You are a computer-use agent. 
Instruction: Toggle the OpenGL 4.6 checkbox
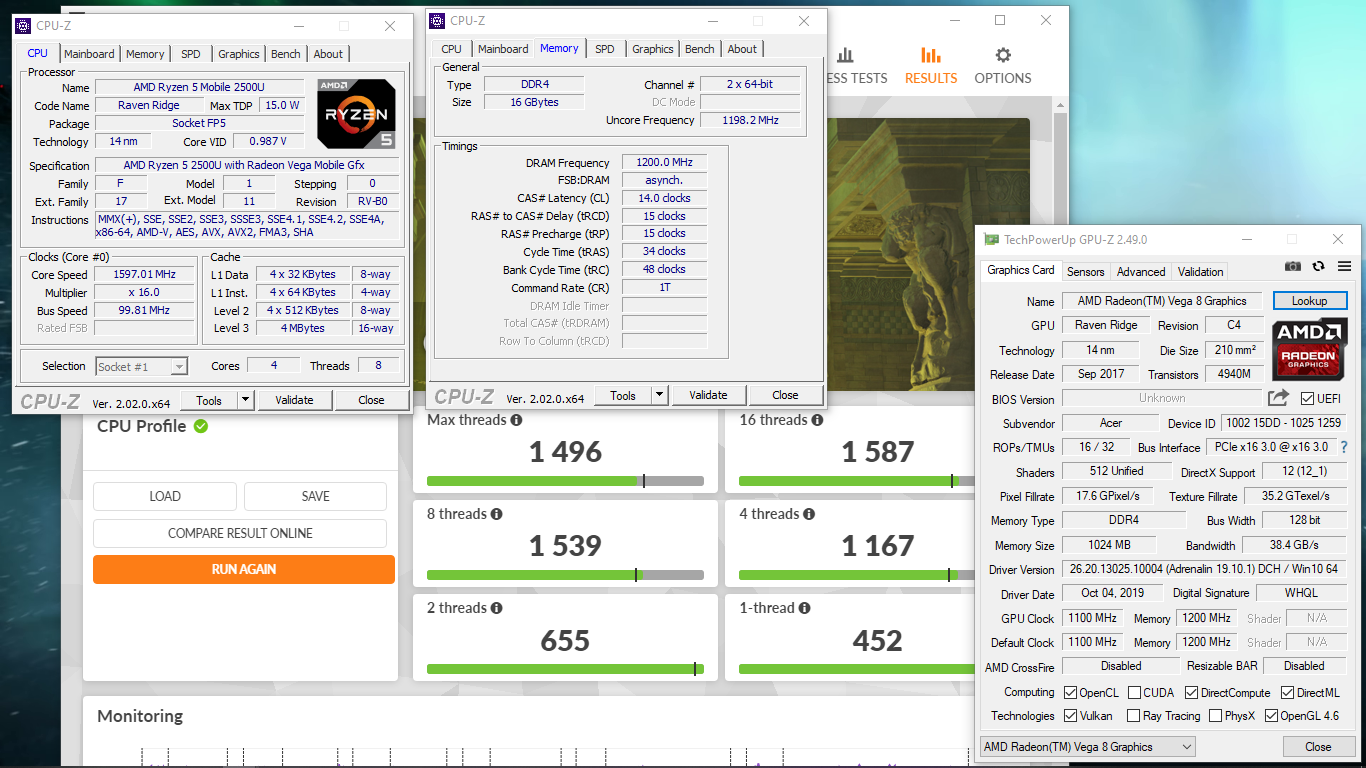point(1271,716)
